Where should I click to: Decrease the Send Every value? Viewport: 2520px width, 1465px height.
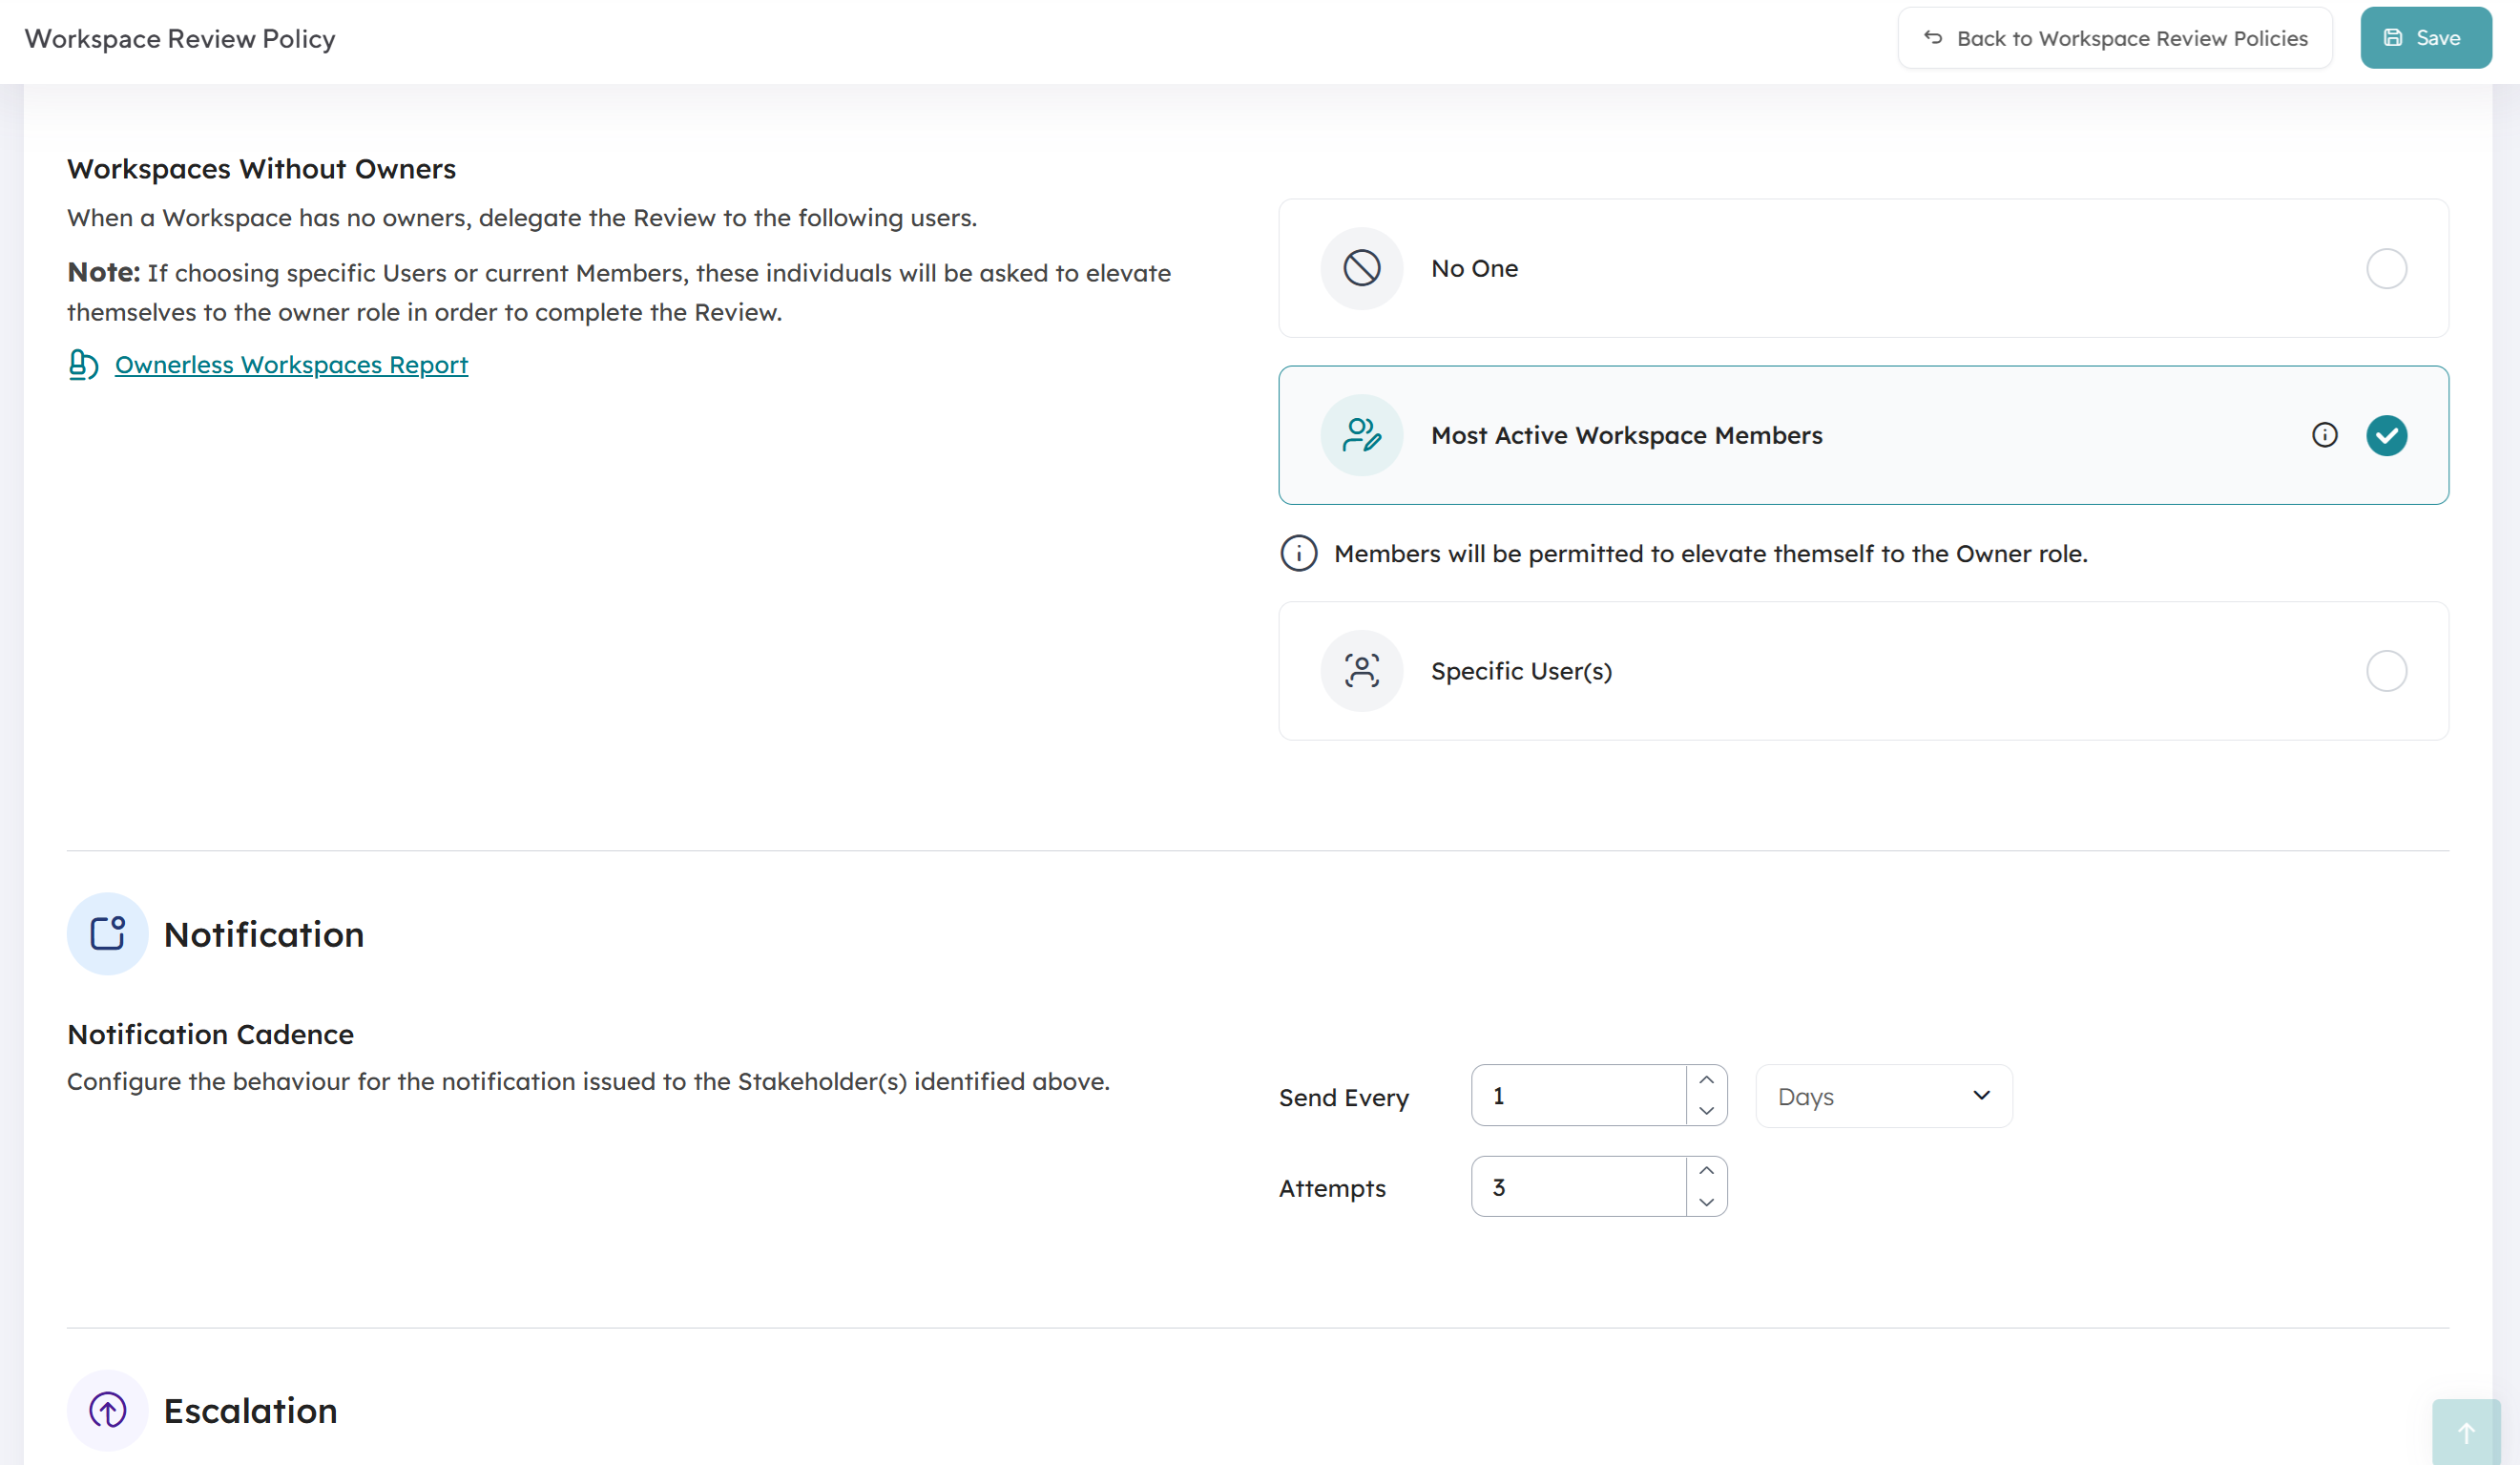click(1706, 1111)
